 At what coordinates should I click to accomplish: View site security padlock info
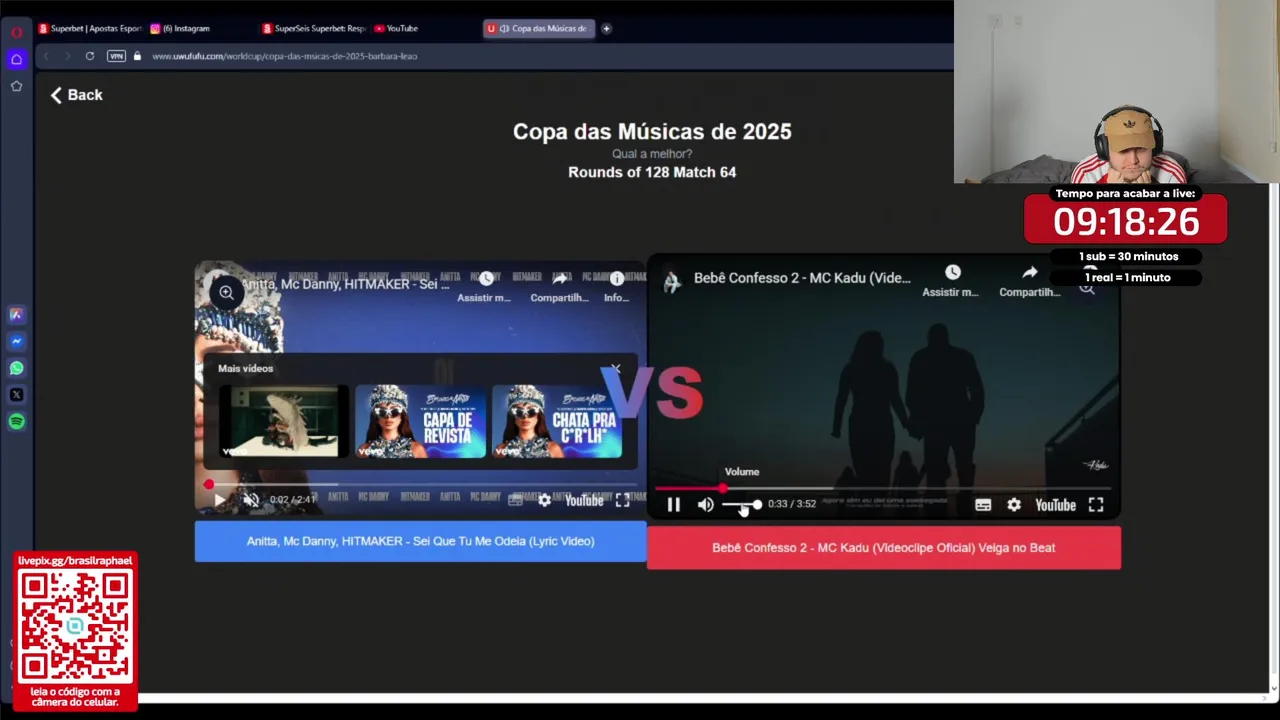click(x=137, y=56)
